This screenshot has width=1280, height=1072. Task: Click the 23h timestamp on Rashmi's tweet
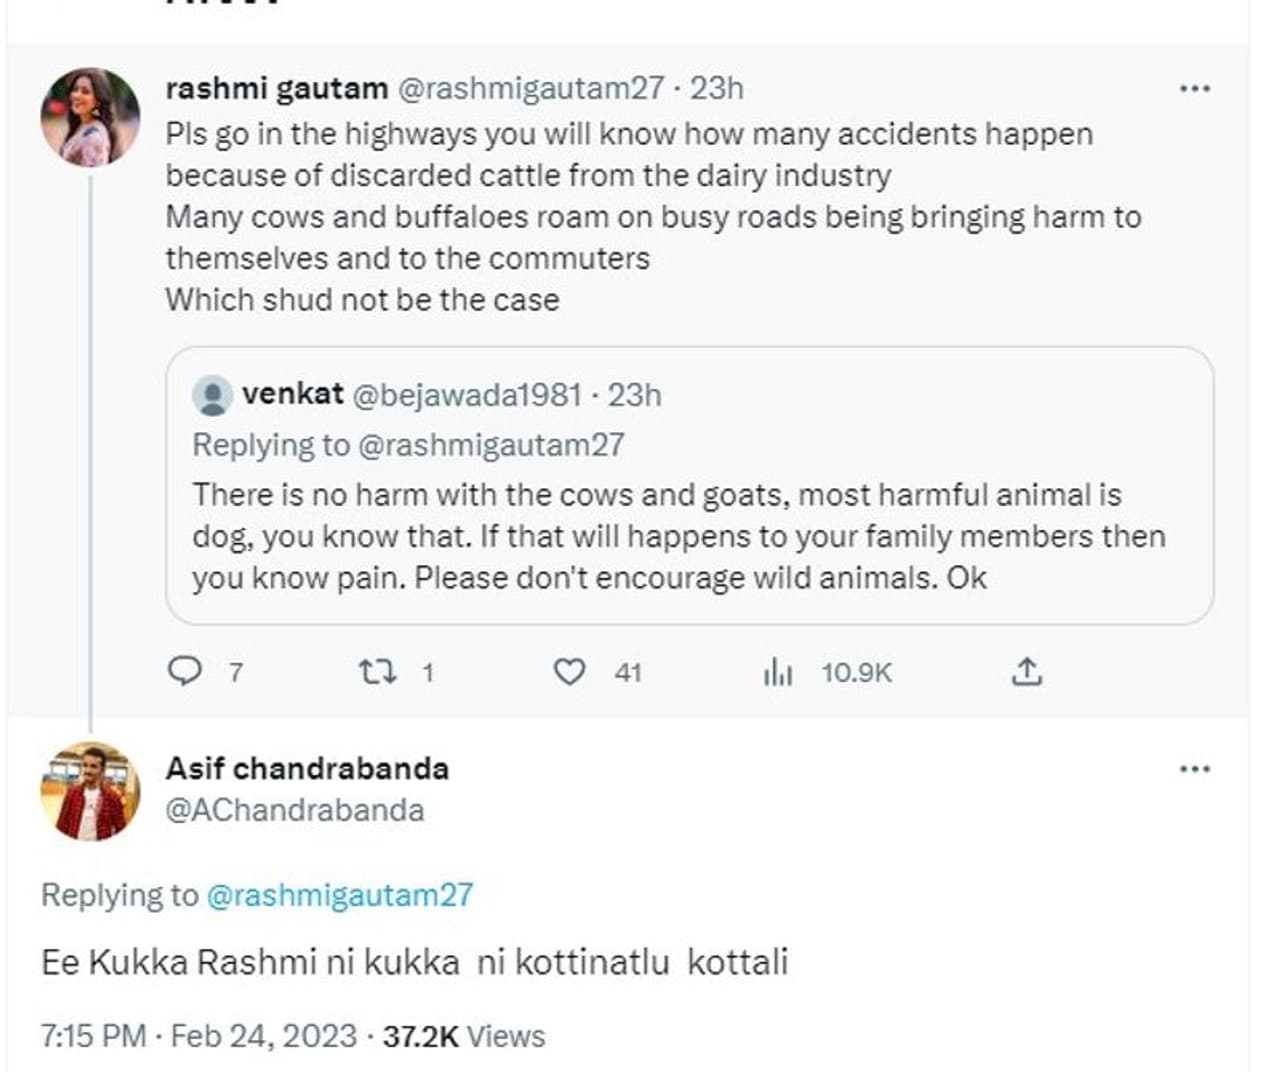pyautogui.click(x=717, y=89)
